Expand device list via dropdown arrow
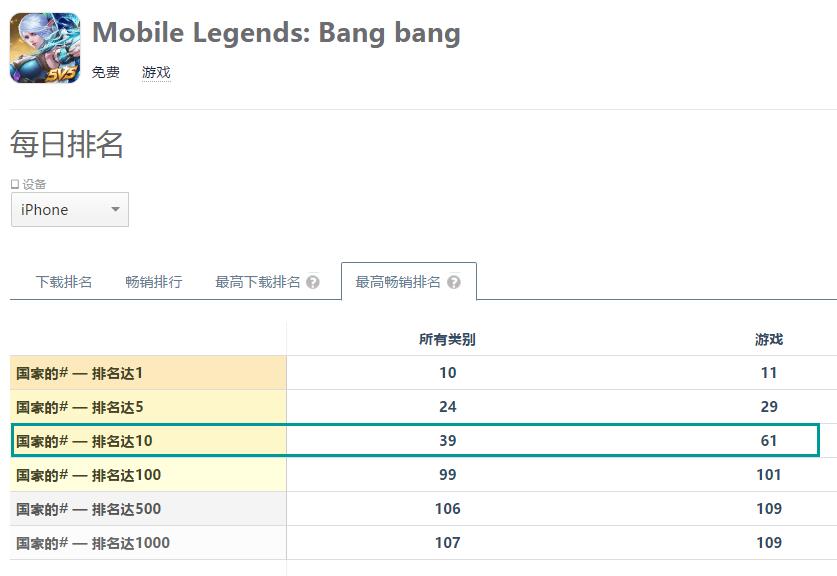This screenshot has width=837, height=576. click(115, 209)
